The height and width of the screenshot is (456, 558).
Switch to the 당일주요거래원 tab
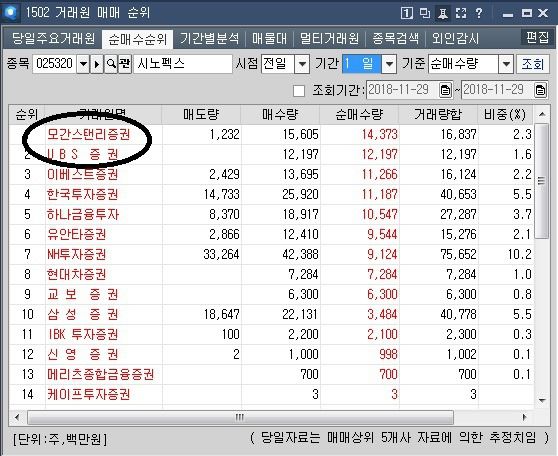pyautogui.click(x=53, y=38)
